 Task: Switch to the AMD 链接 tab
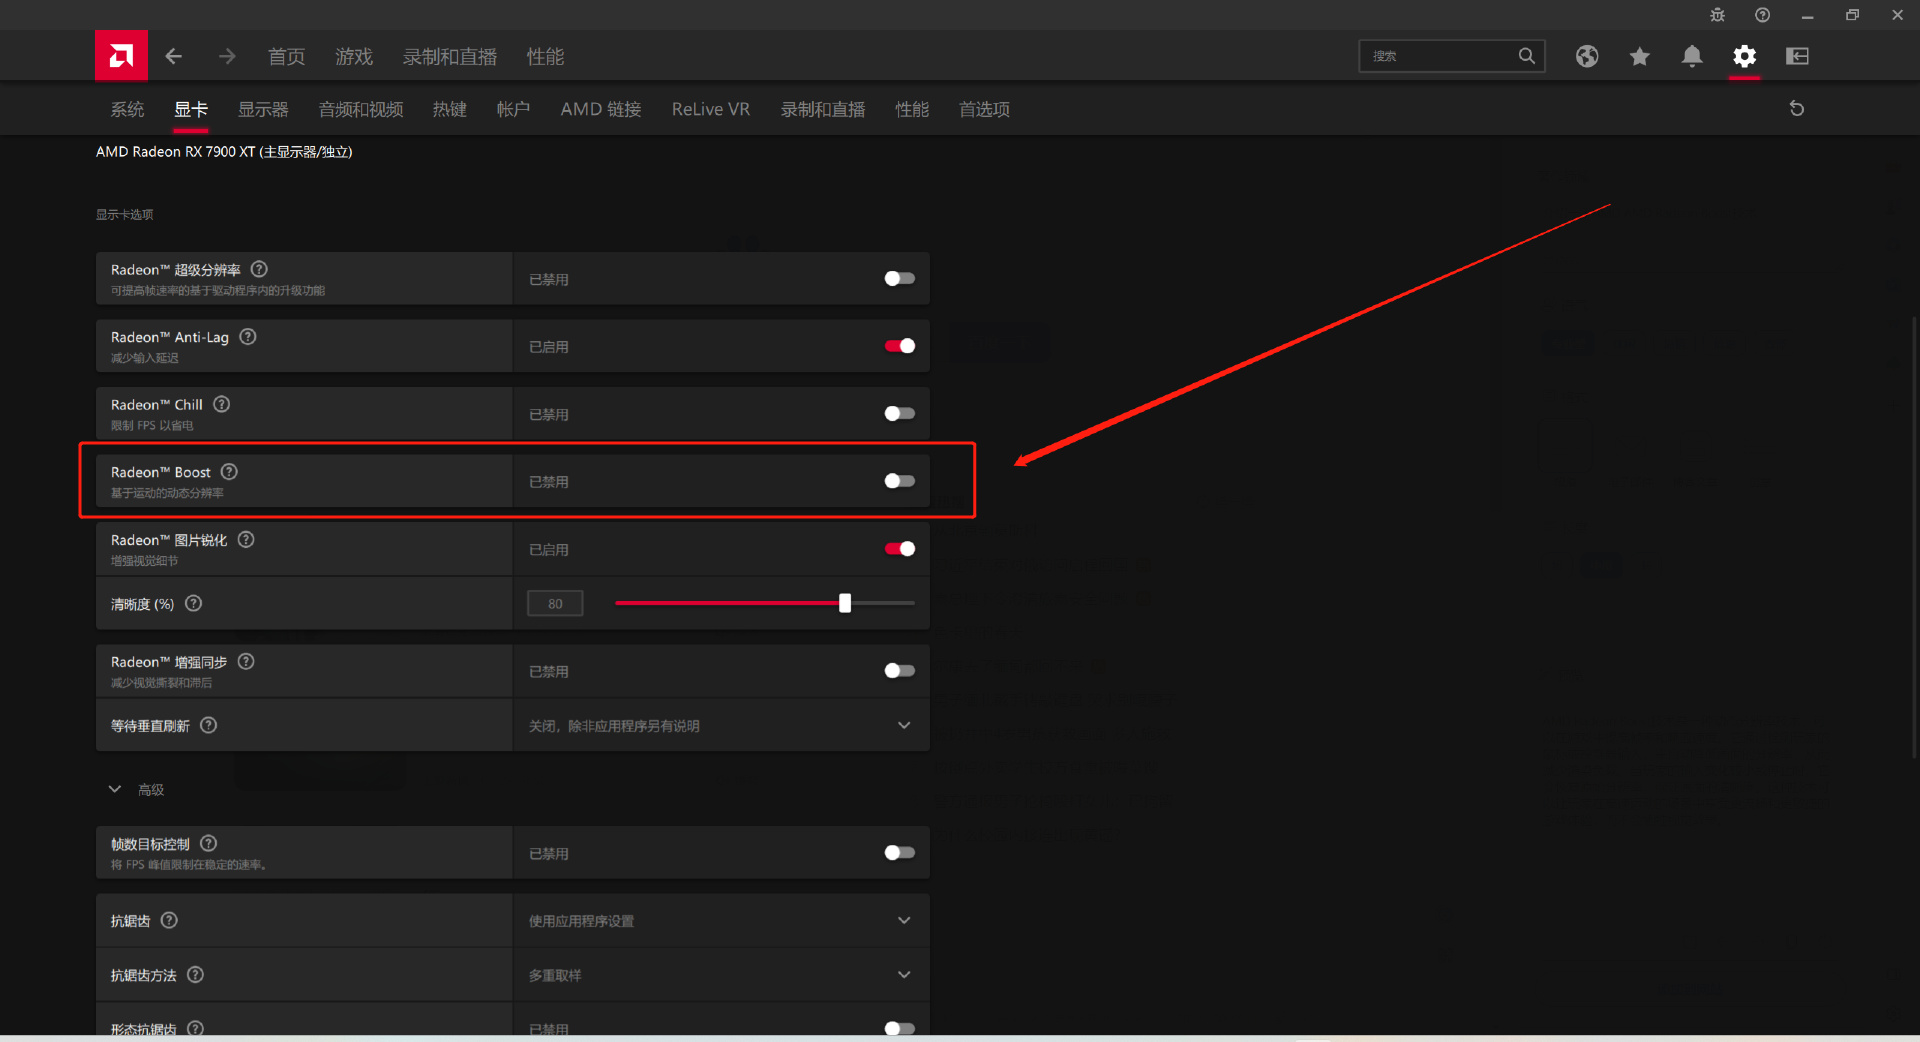(601, 109)
